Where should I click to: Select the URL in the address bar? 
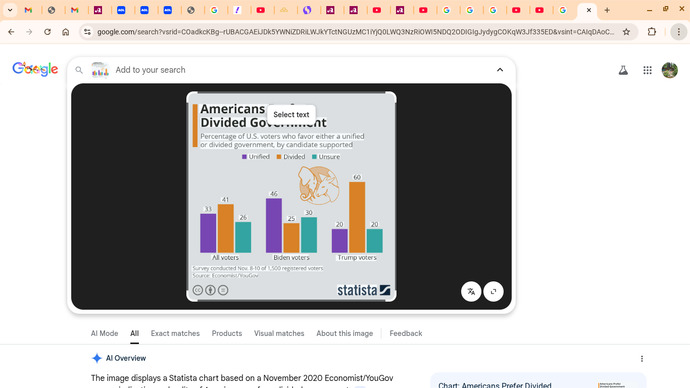[356, 32]
